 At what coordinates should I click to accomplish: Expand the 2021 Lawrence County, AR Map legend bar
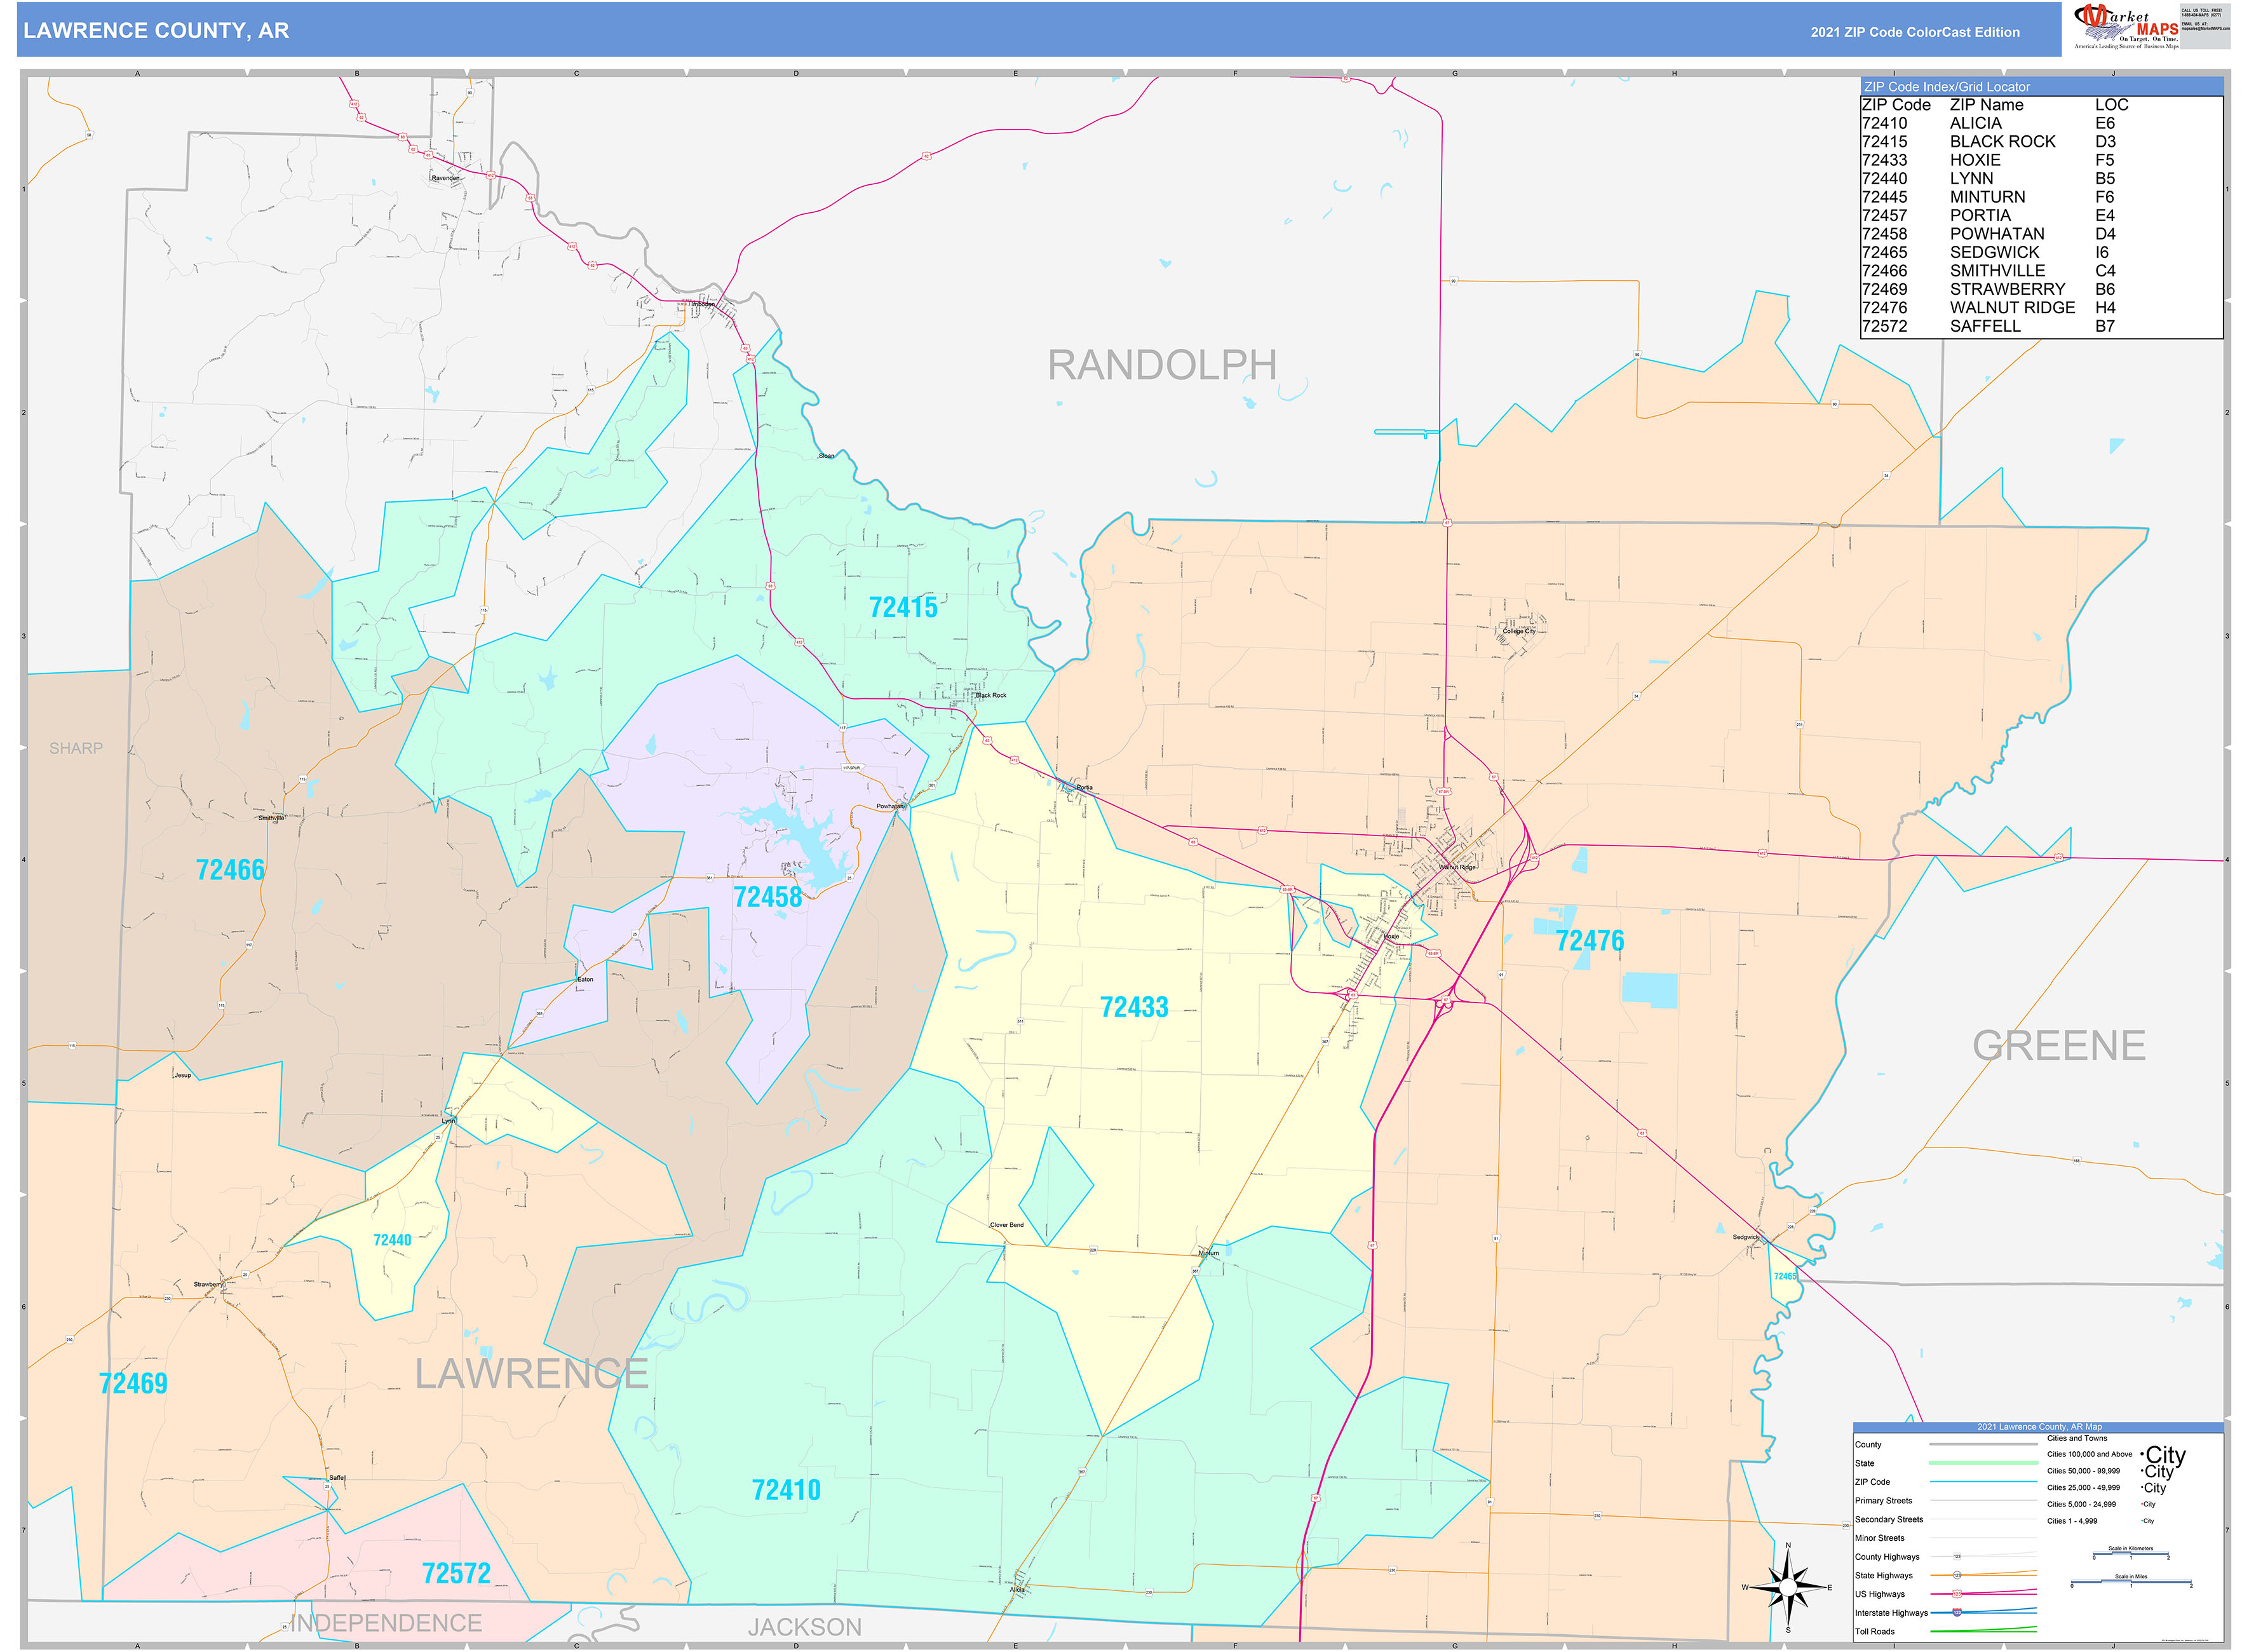(2040, 1427)
